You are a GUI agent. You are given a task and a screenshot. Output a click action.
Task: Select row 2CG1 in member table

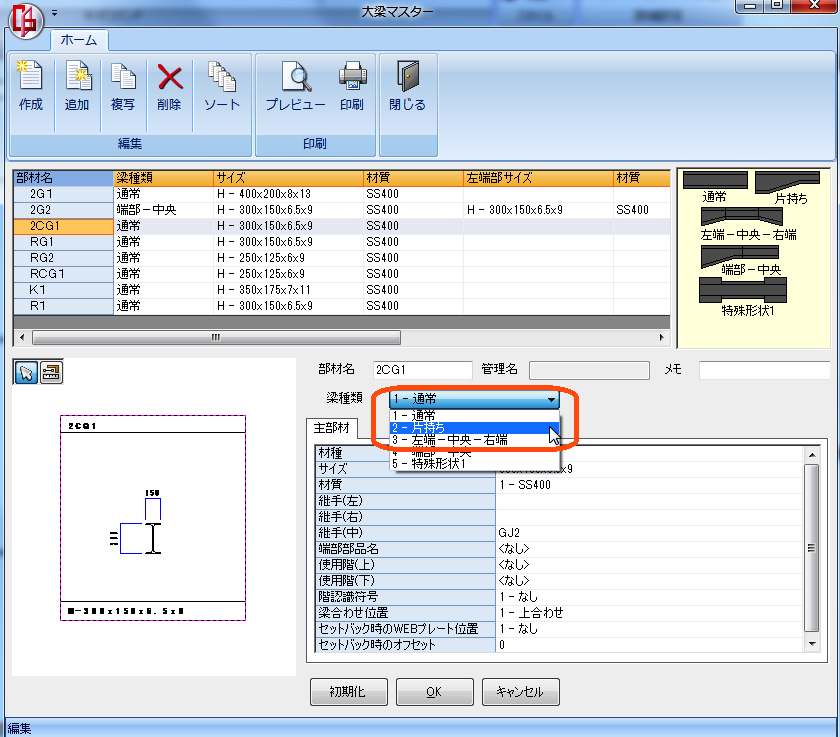click(x=342, y=226)
